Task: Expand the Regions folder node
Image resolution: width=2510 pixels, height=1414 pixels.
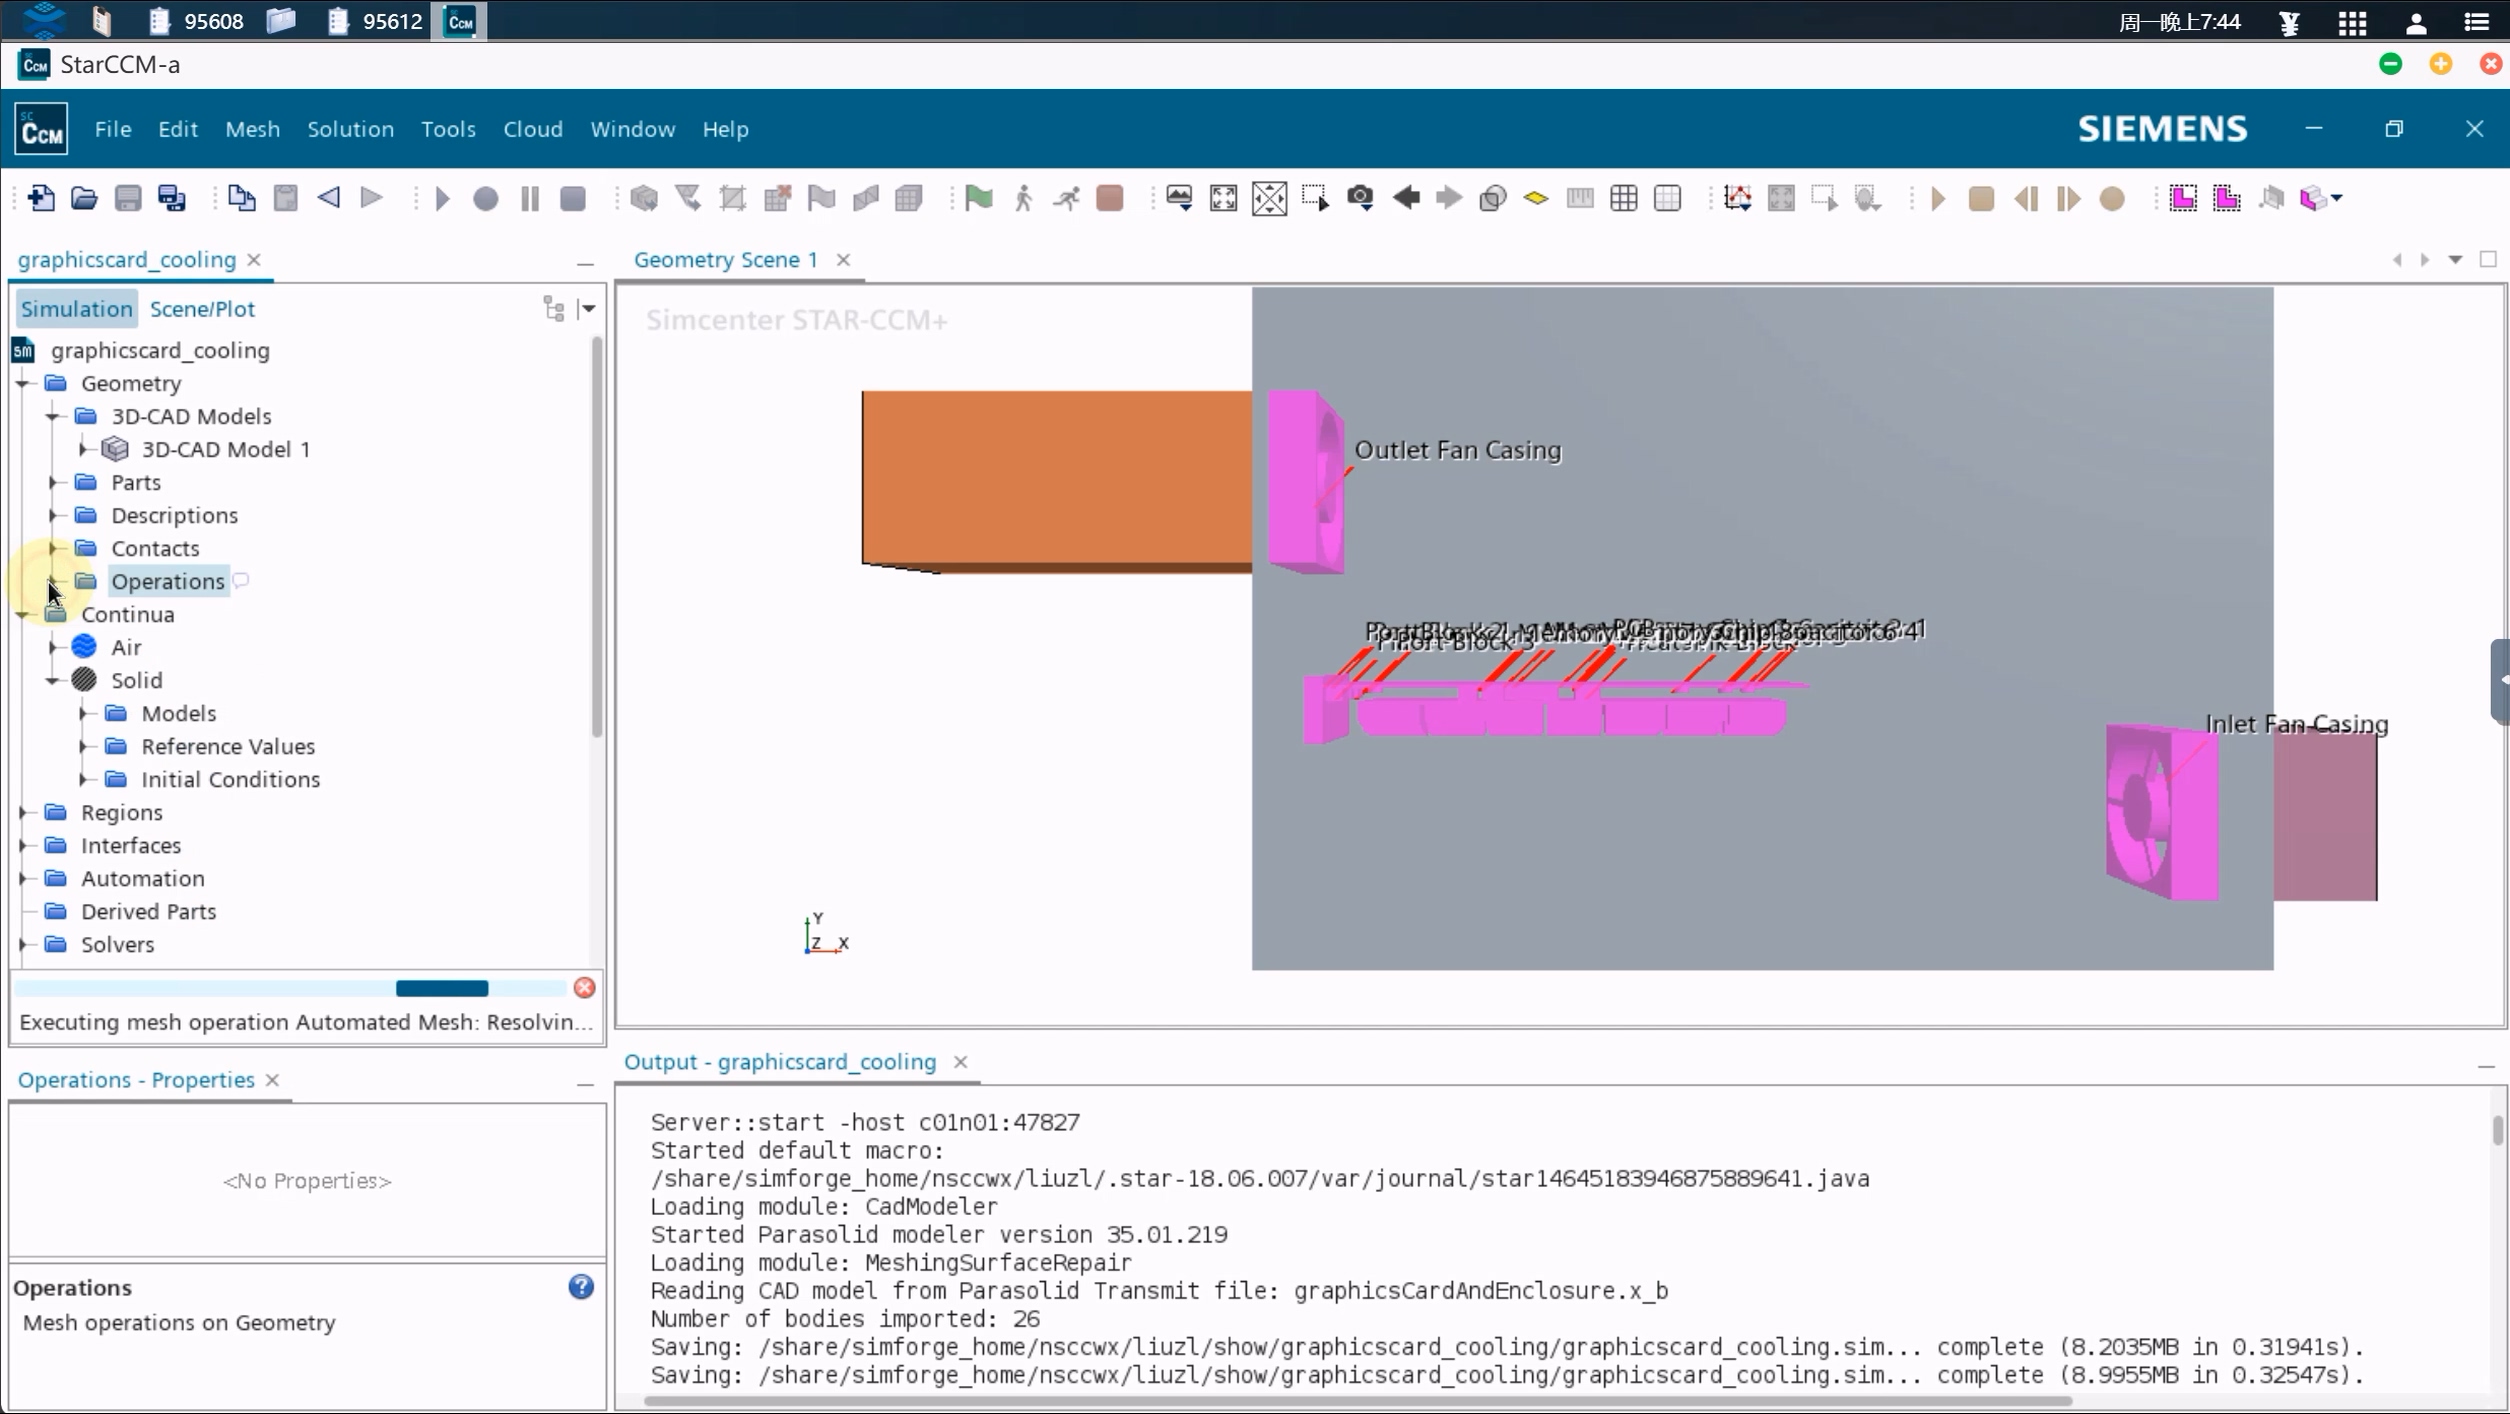Action: 23,812
